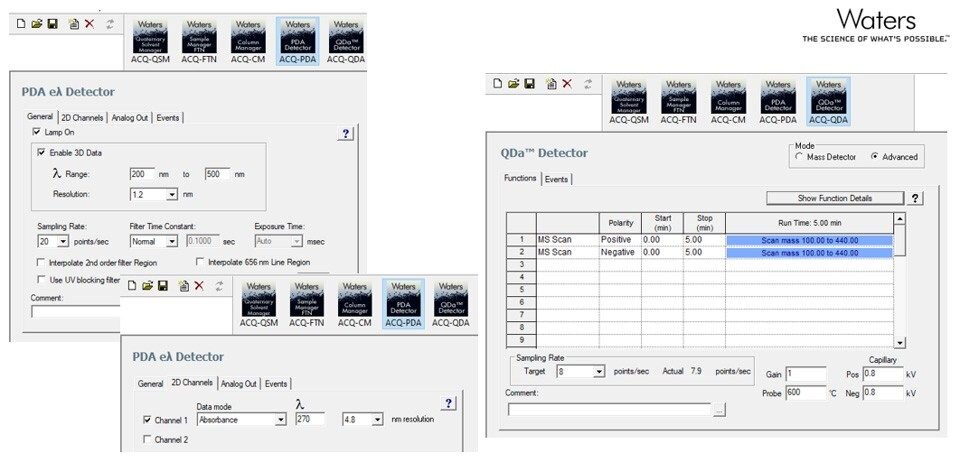This screenshot has width=960, height=462.
Task: Click red Delete X icon in QDa Detector window
Action: click(567, 84)
